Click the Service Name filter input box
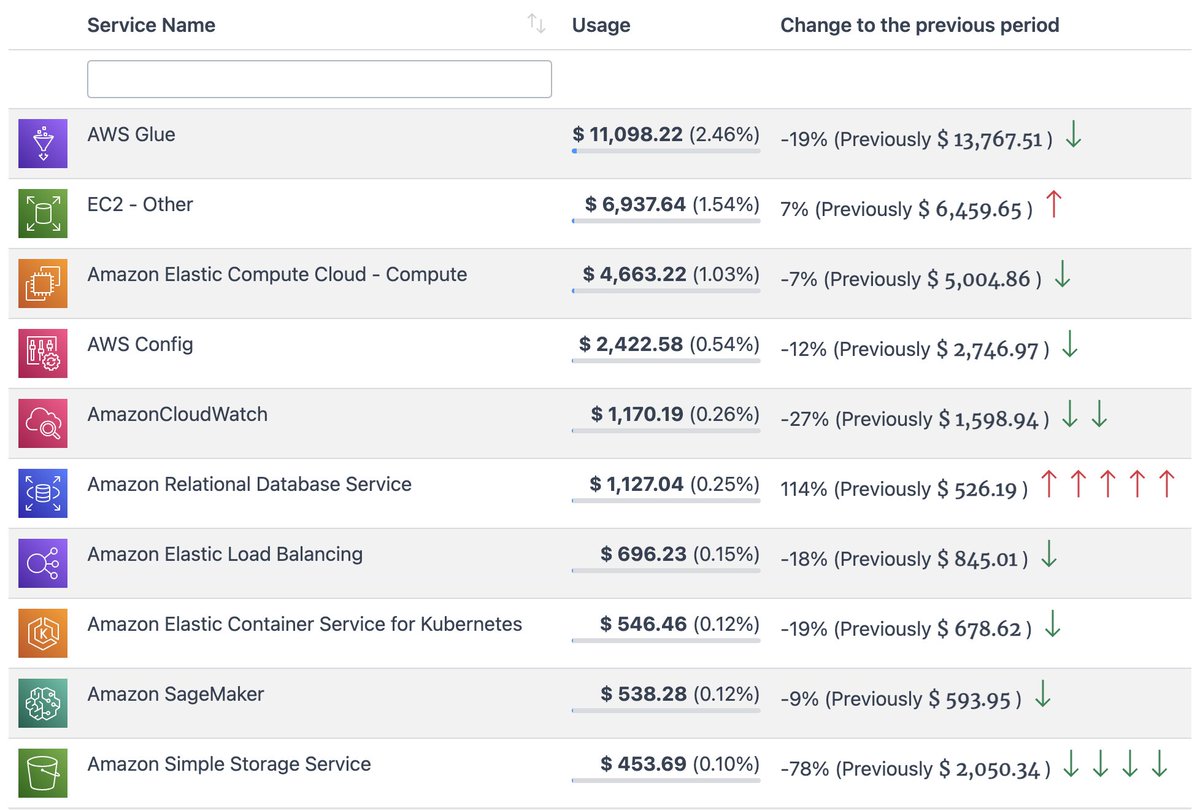1200x810 pixels. pos(319,79)
